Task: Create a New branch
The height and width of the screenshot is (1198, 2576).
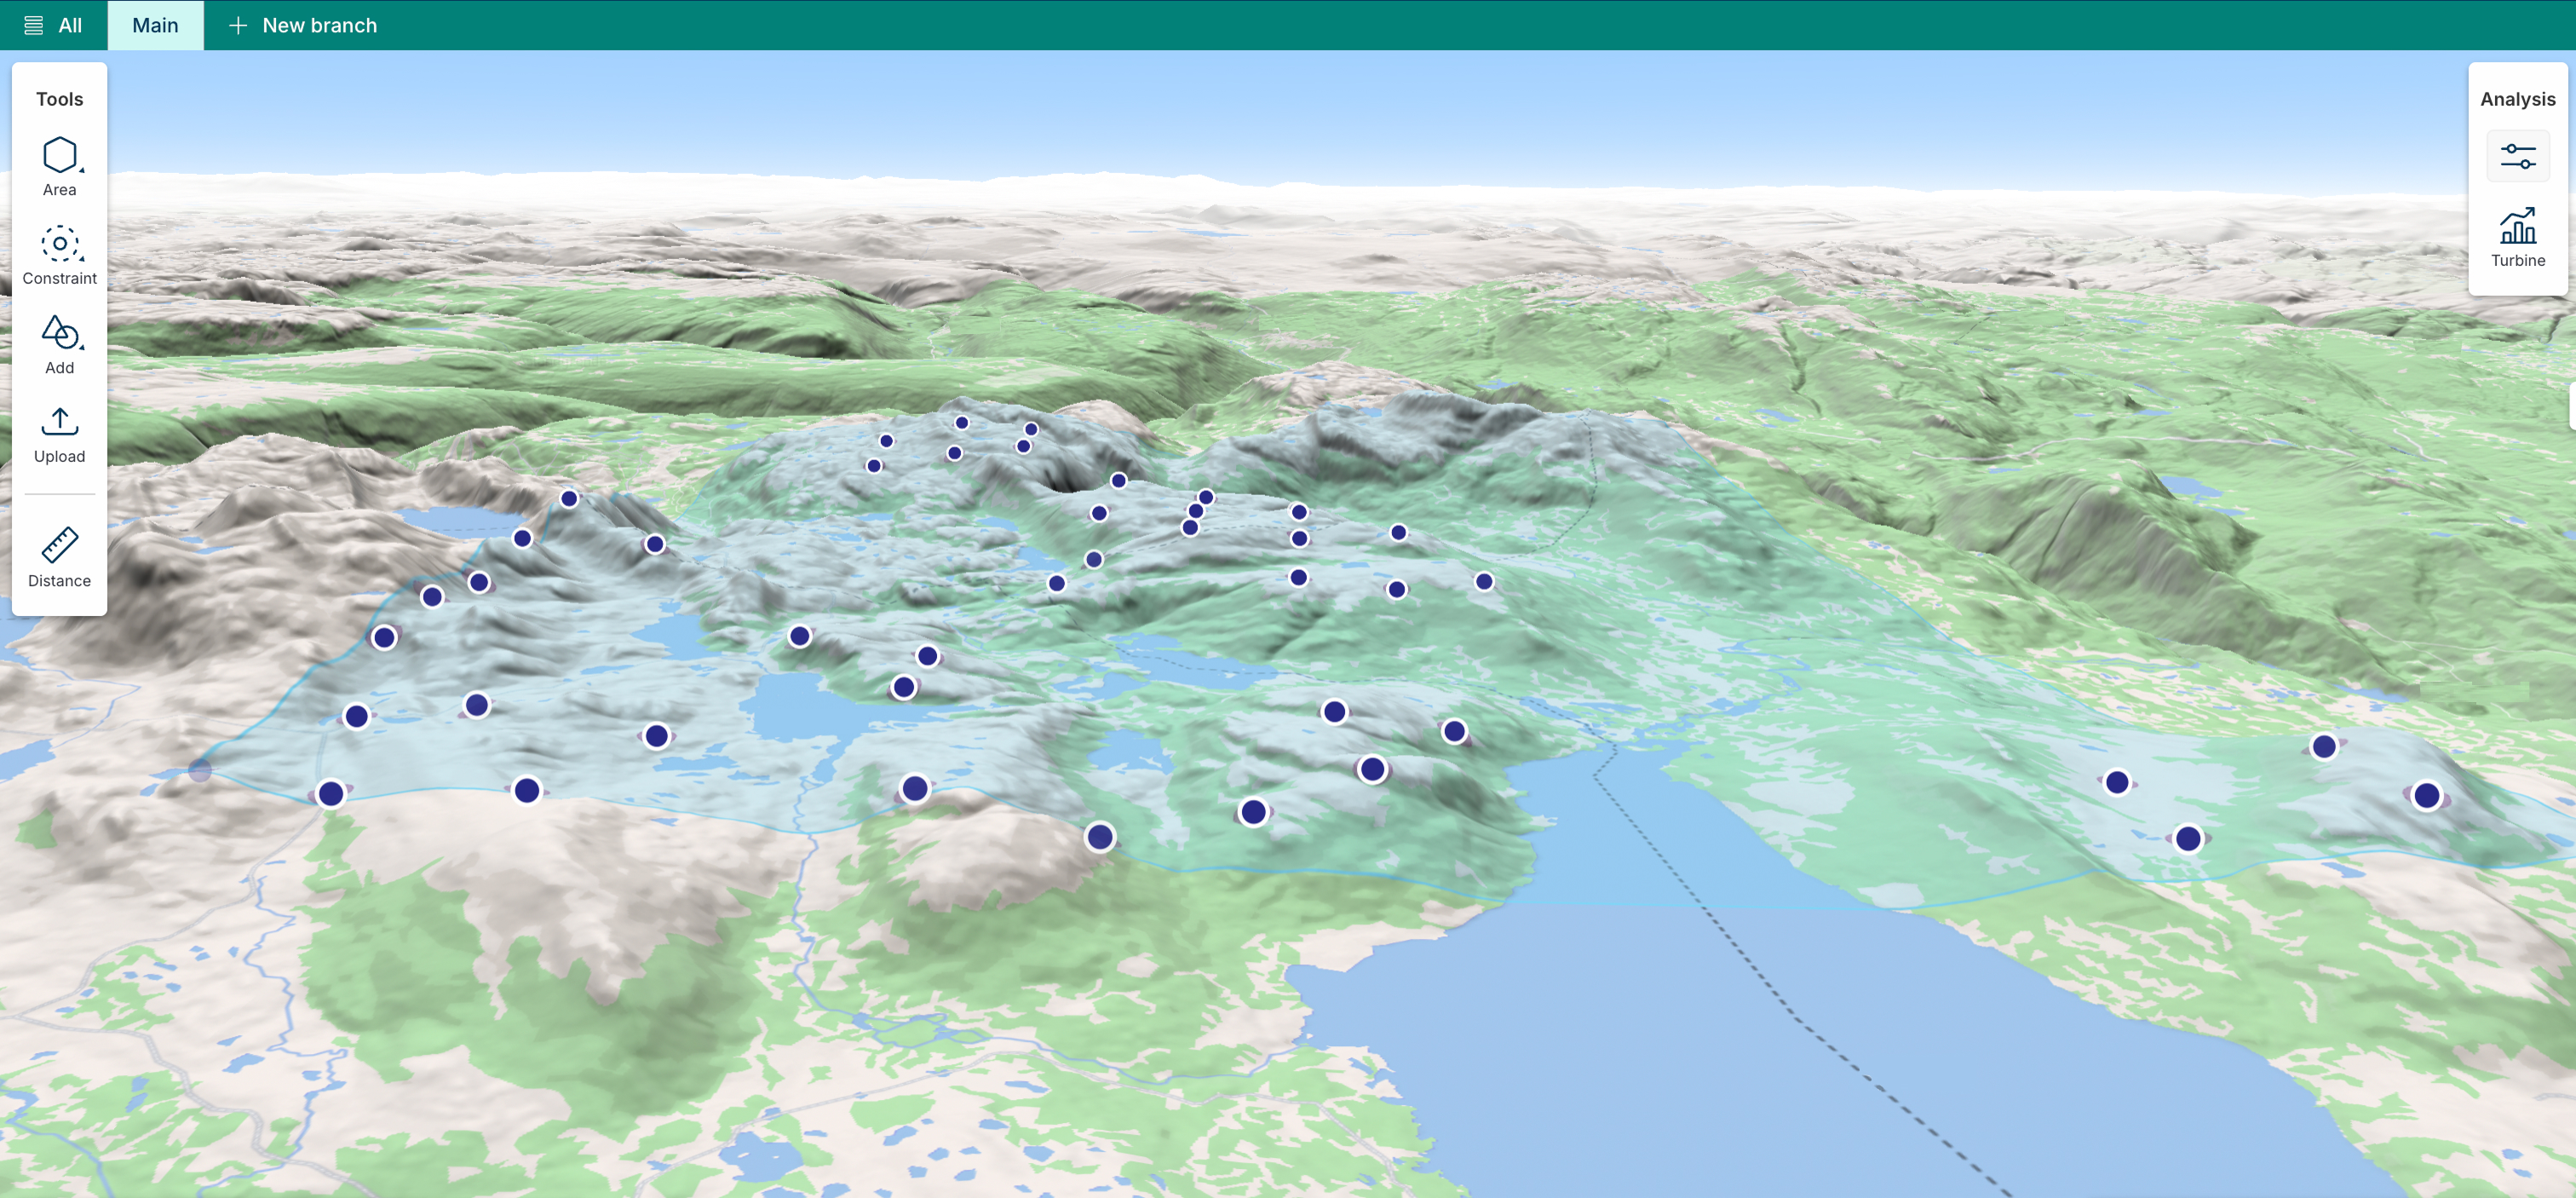Action: (x=303, y=25)
